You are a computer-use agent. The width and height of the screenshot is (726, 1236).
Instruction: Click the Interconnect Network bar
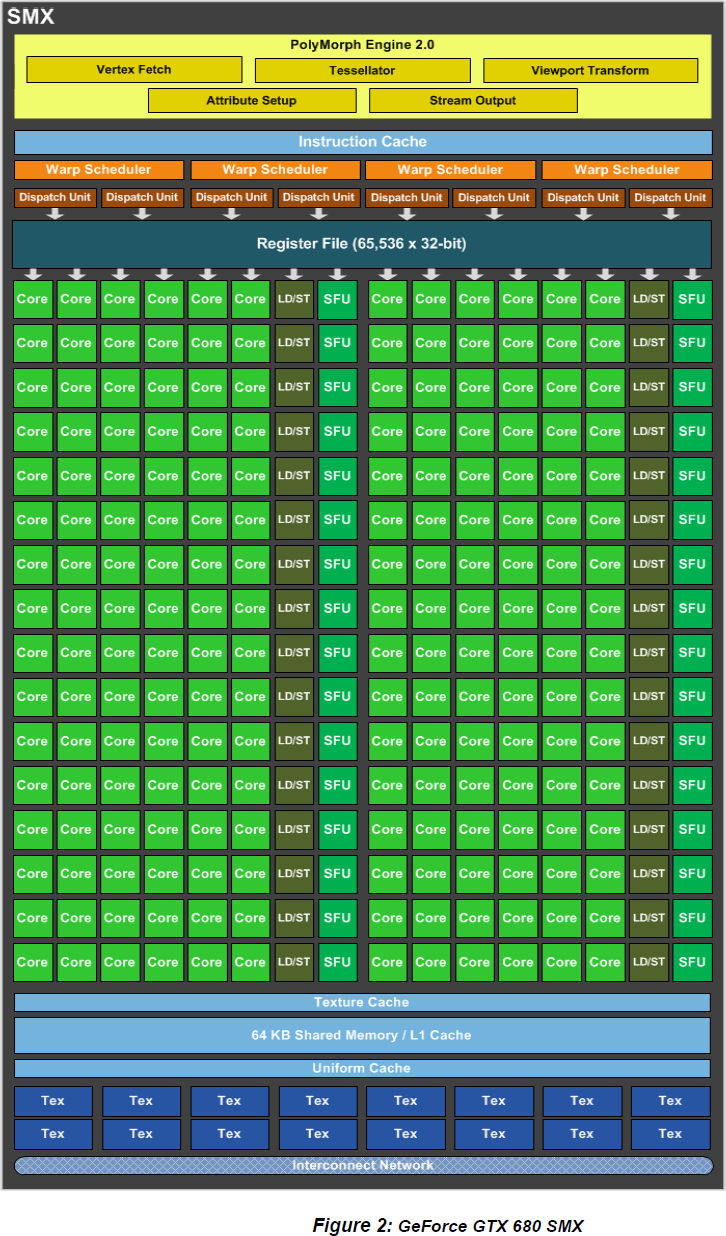(x=362, y=1165)
